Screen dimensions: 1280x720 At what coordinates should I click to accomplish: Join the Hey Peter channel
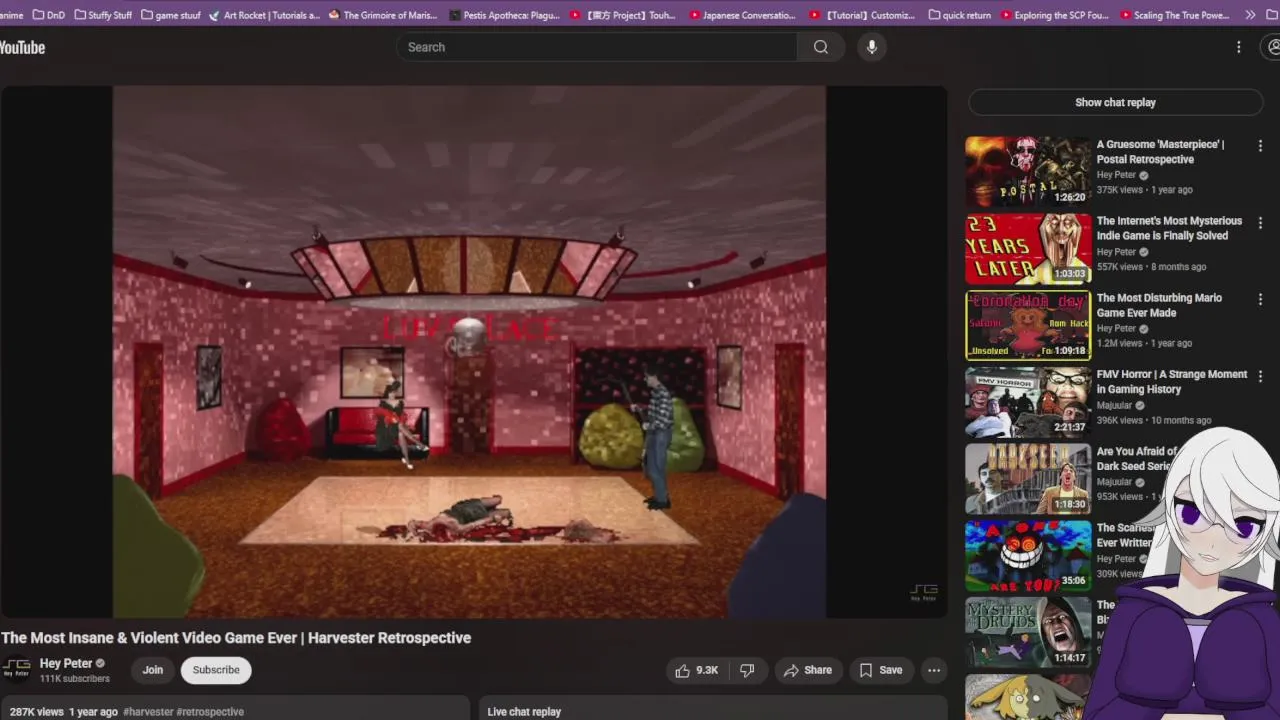click(x=152, y=670)
